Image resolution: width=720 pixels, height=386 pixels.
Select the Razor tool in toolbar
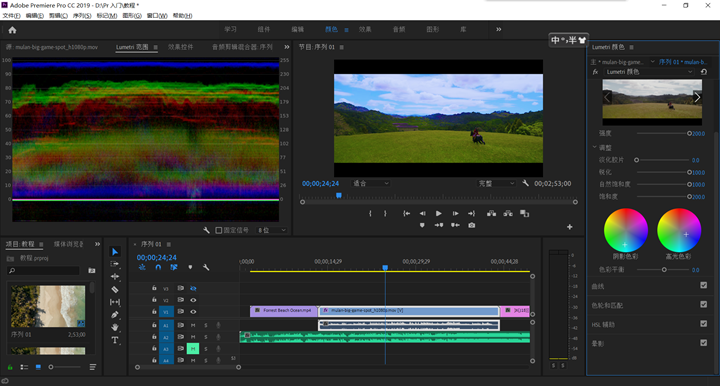(x=115, y=290)
